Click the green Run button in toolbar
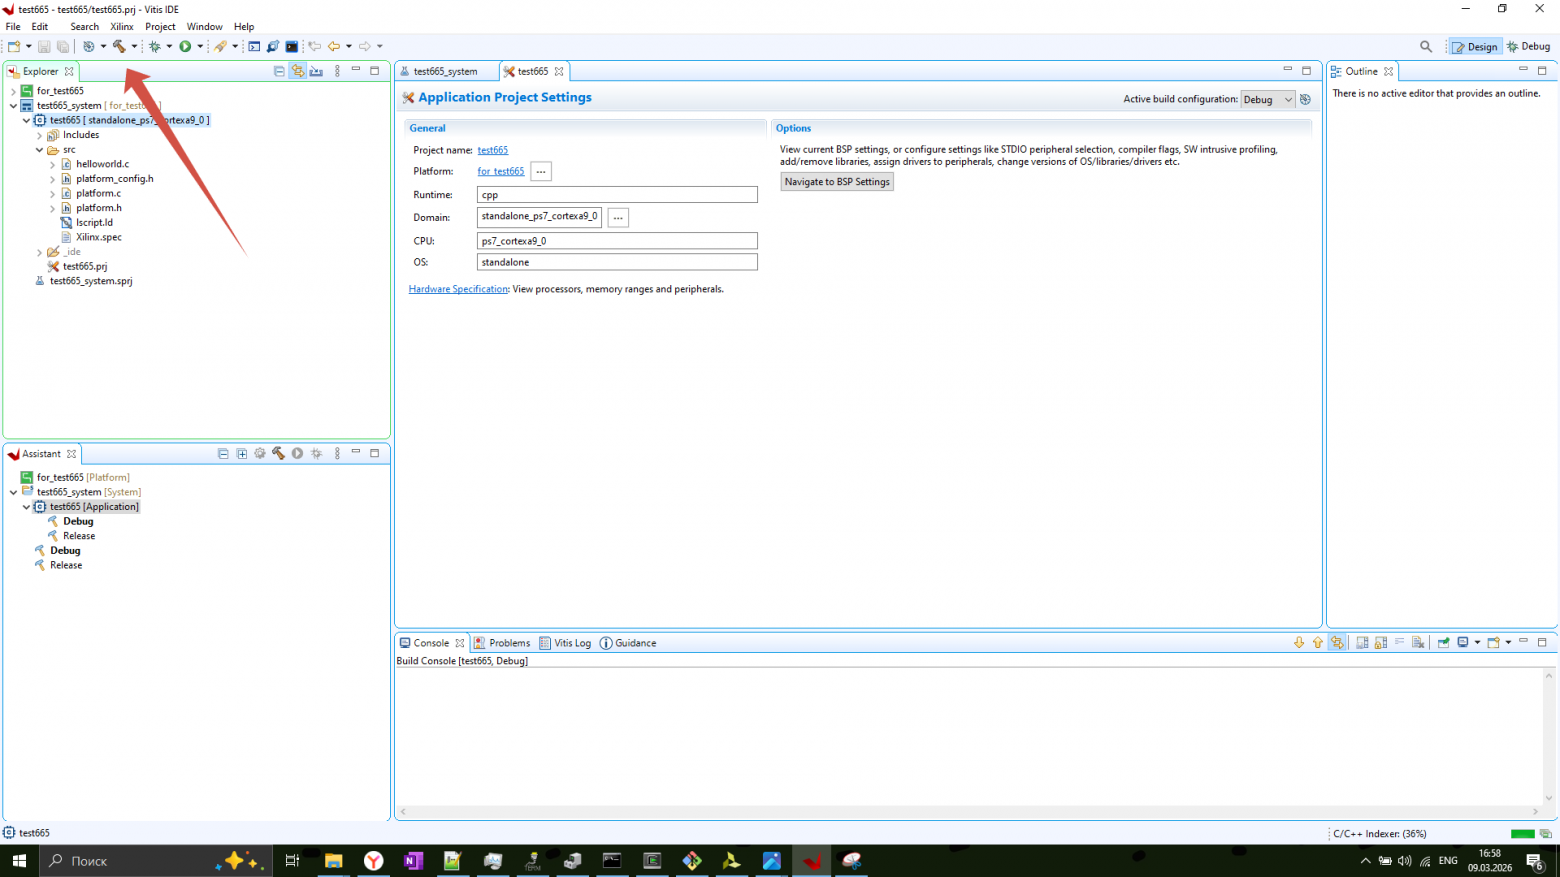Screen dimensions: 1560x877 (185, 46)
